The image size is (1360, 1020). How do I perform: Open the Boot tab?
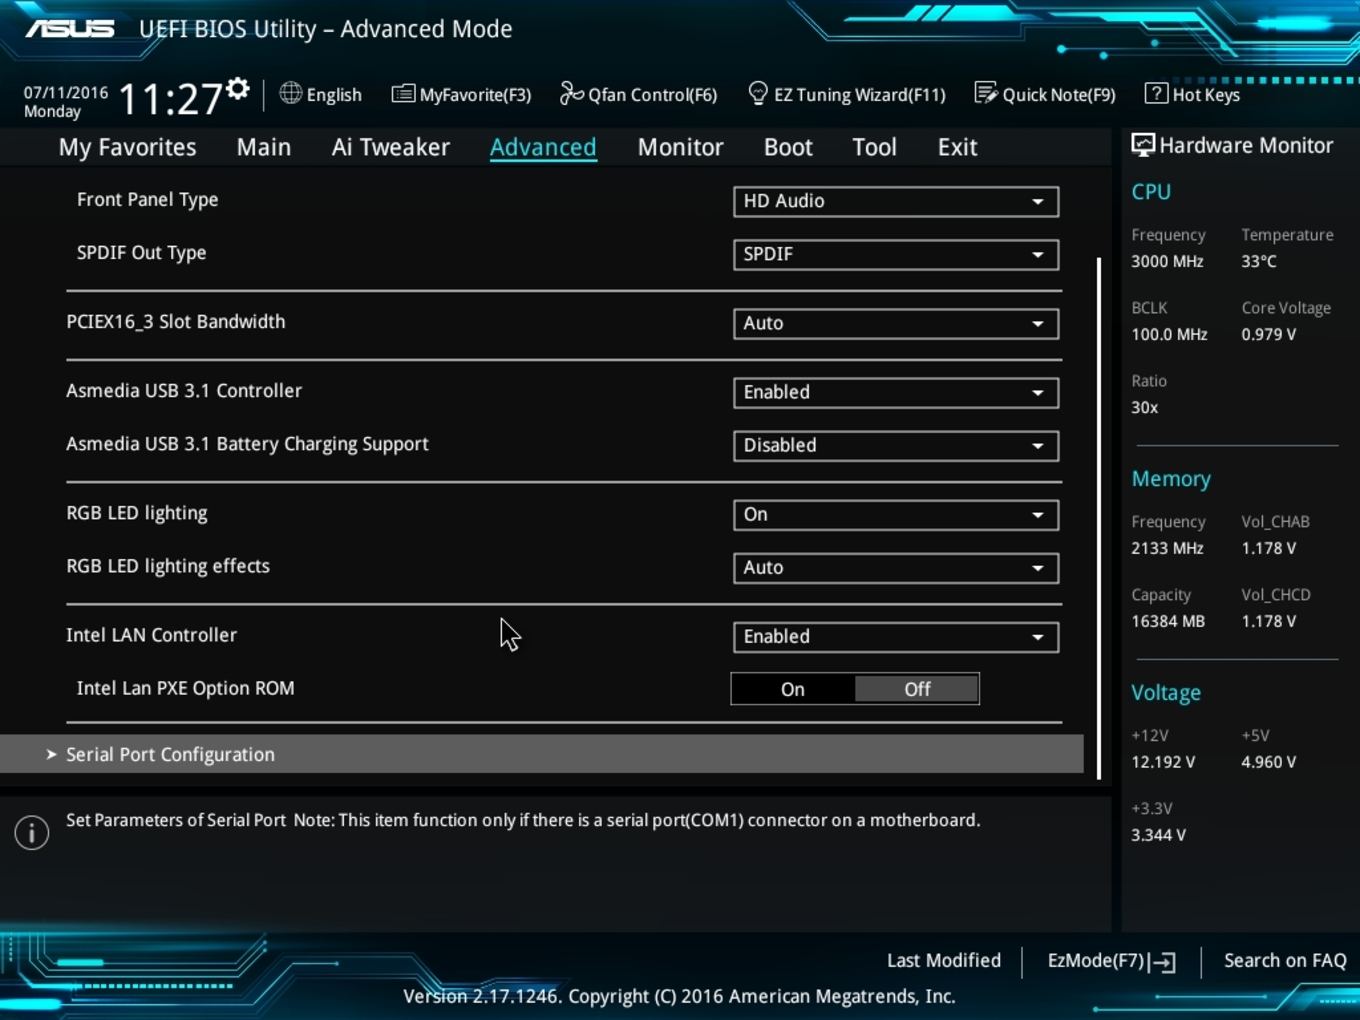click(788, 147)
